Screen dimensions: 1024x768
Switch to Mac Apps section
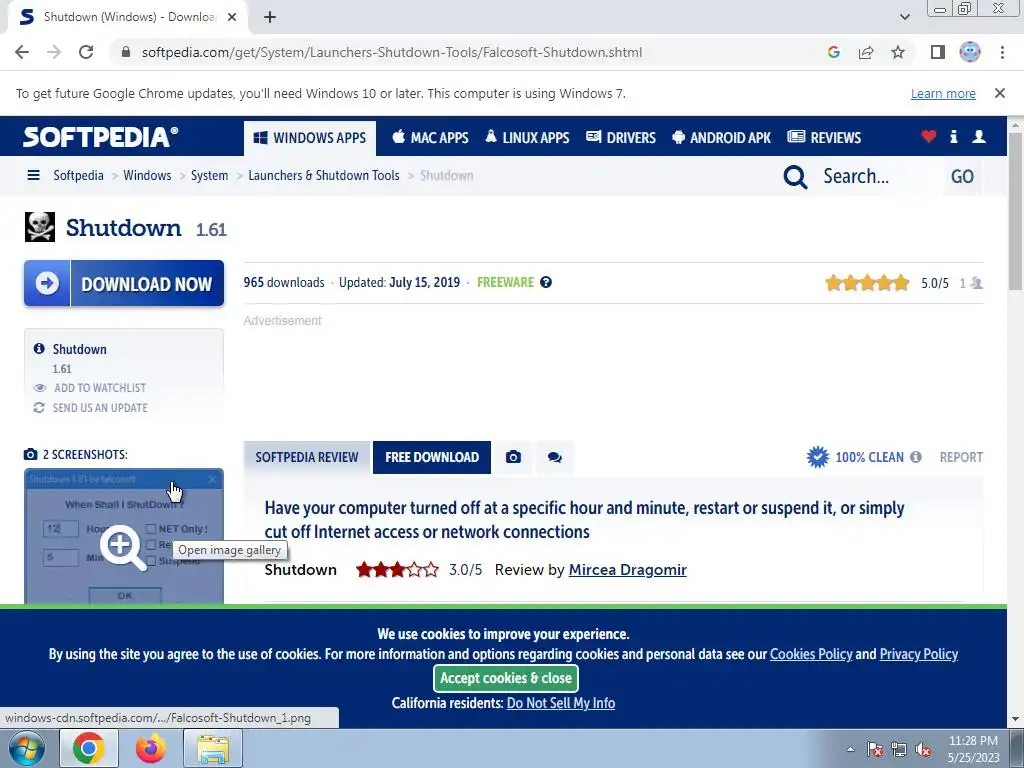point(430,138)
